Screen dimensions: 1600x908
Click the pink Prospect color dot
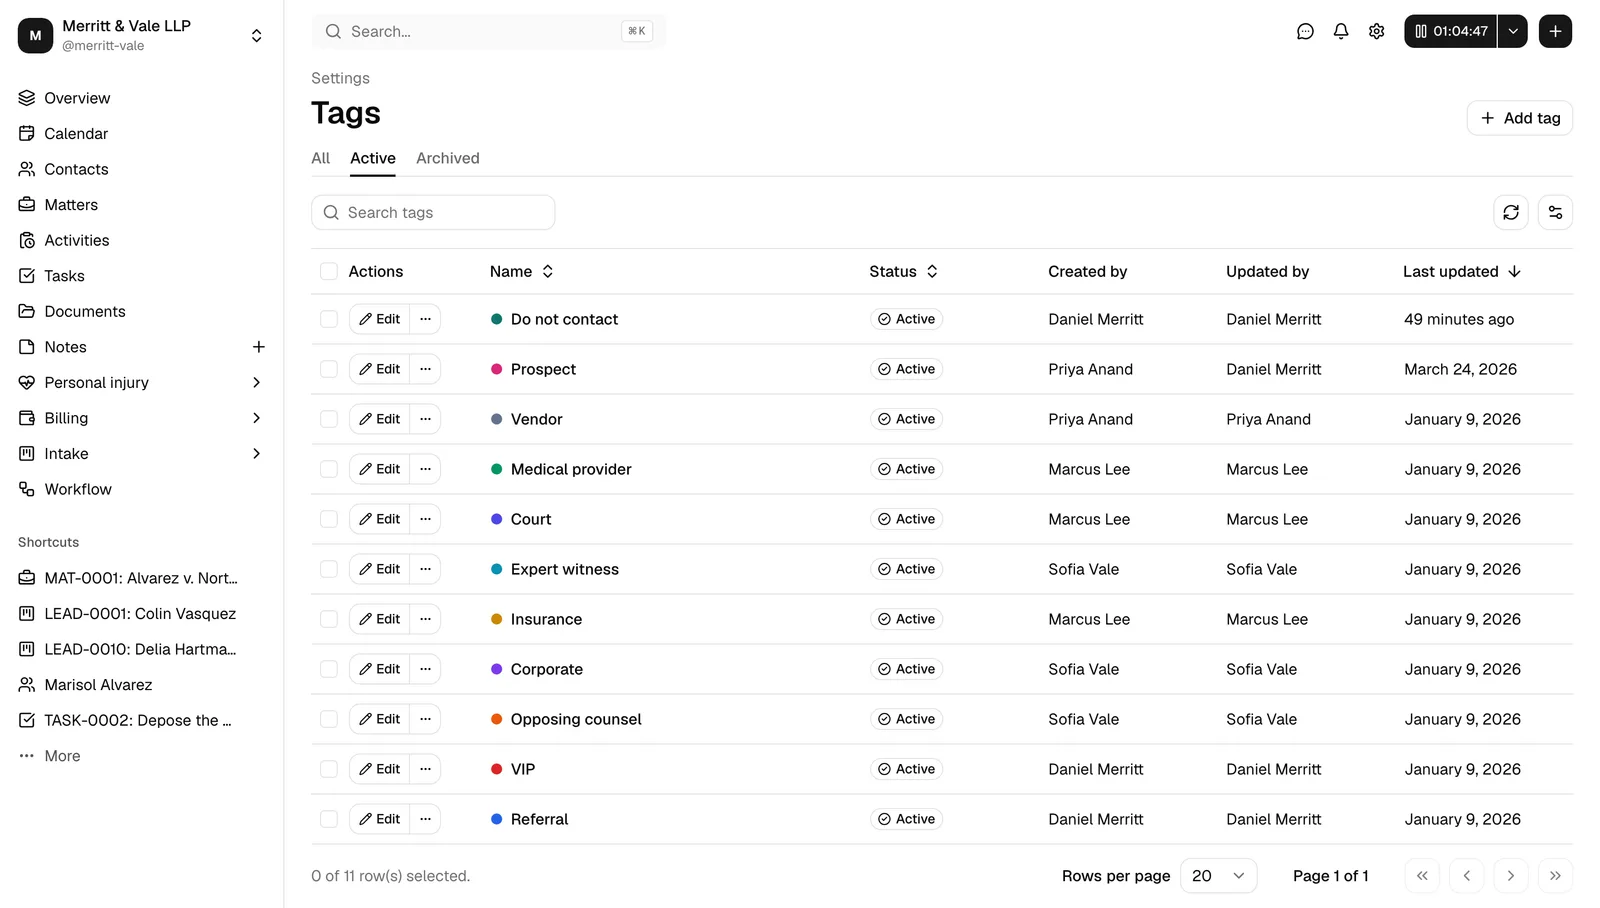[x=496, y=369]
